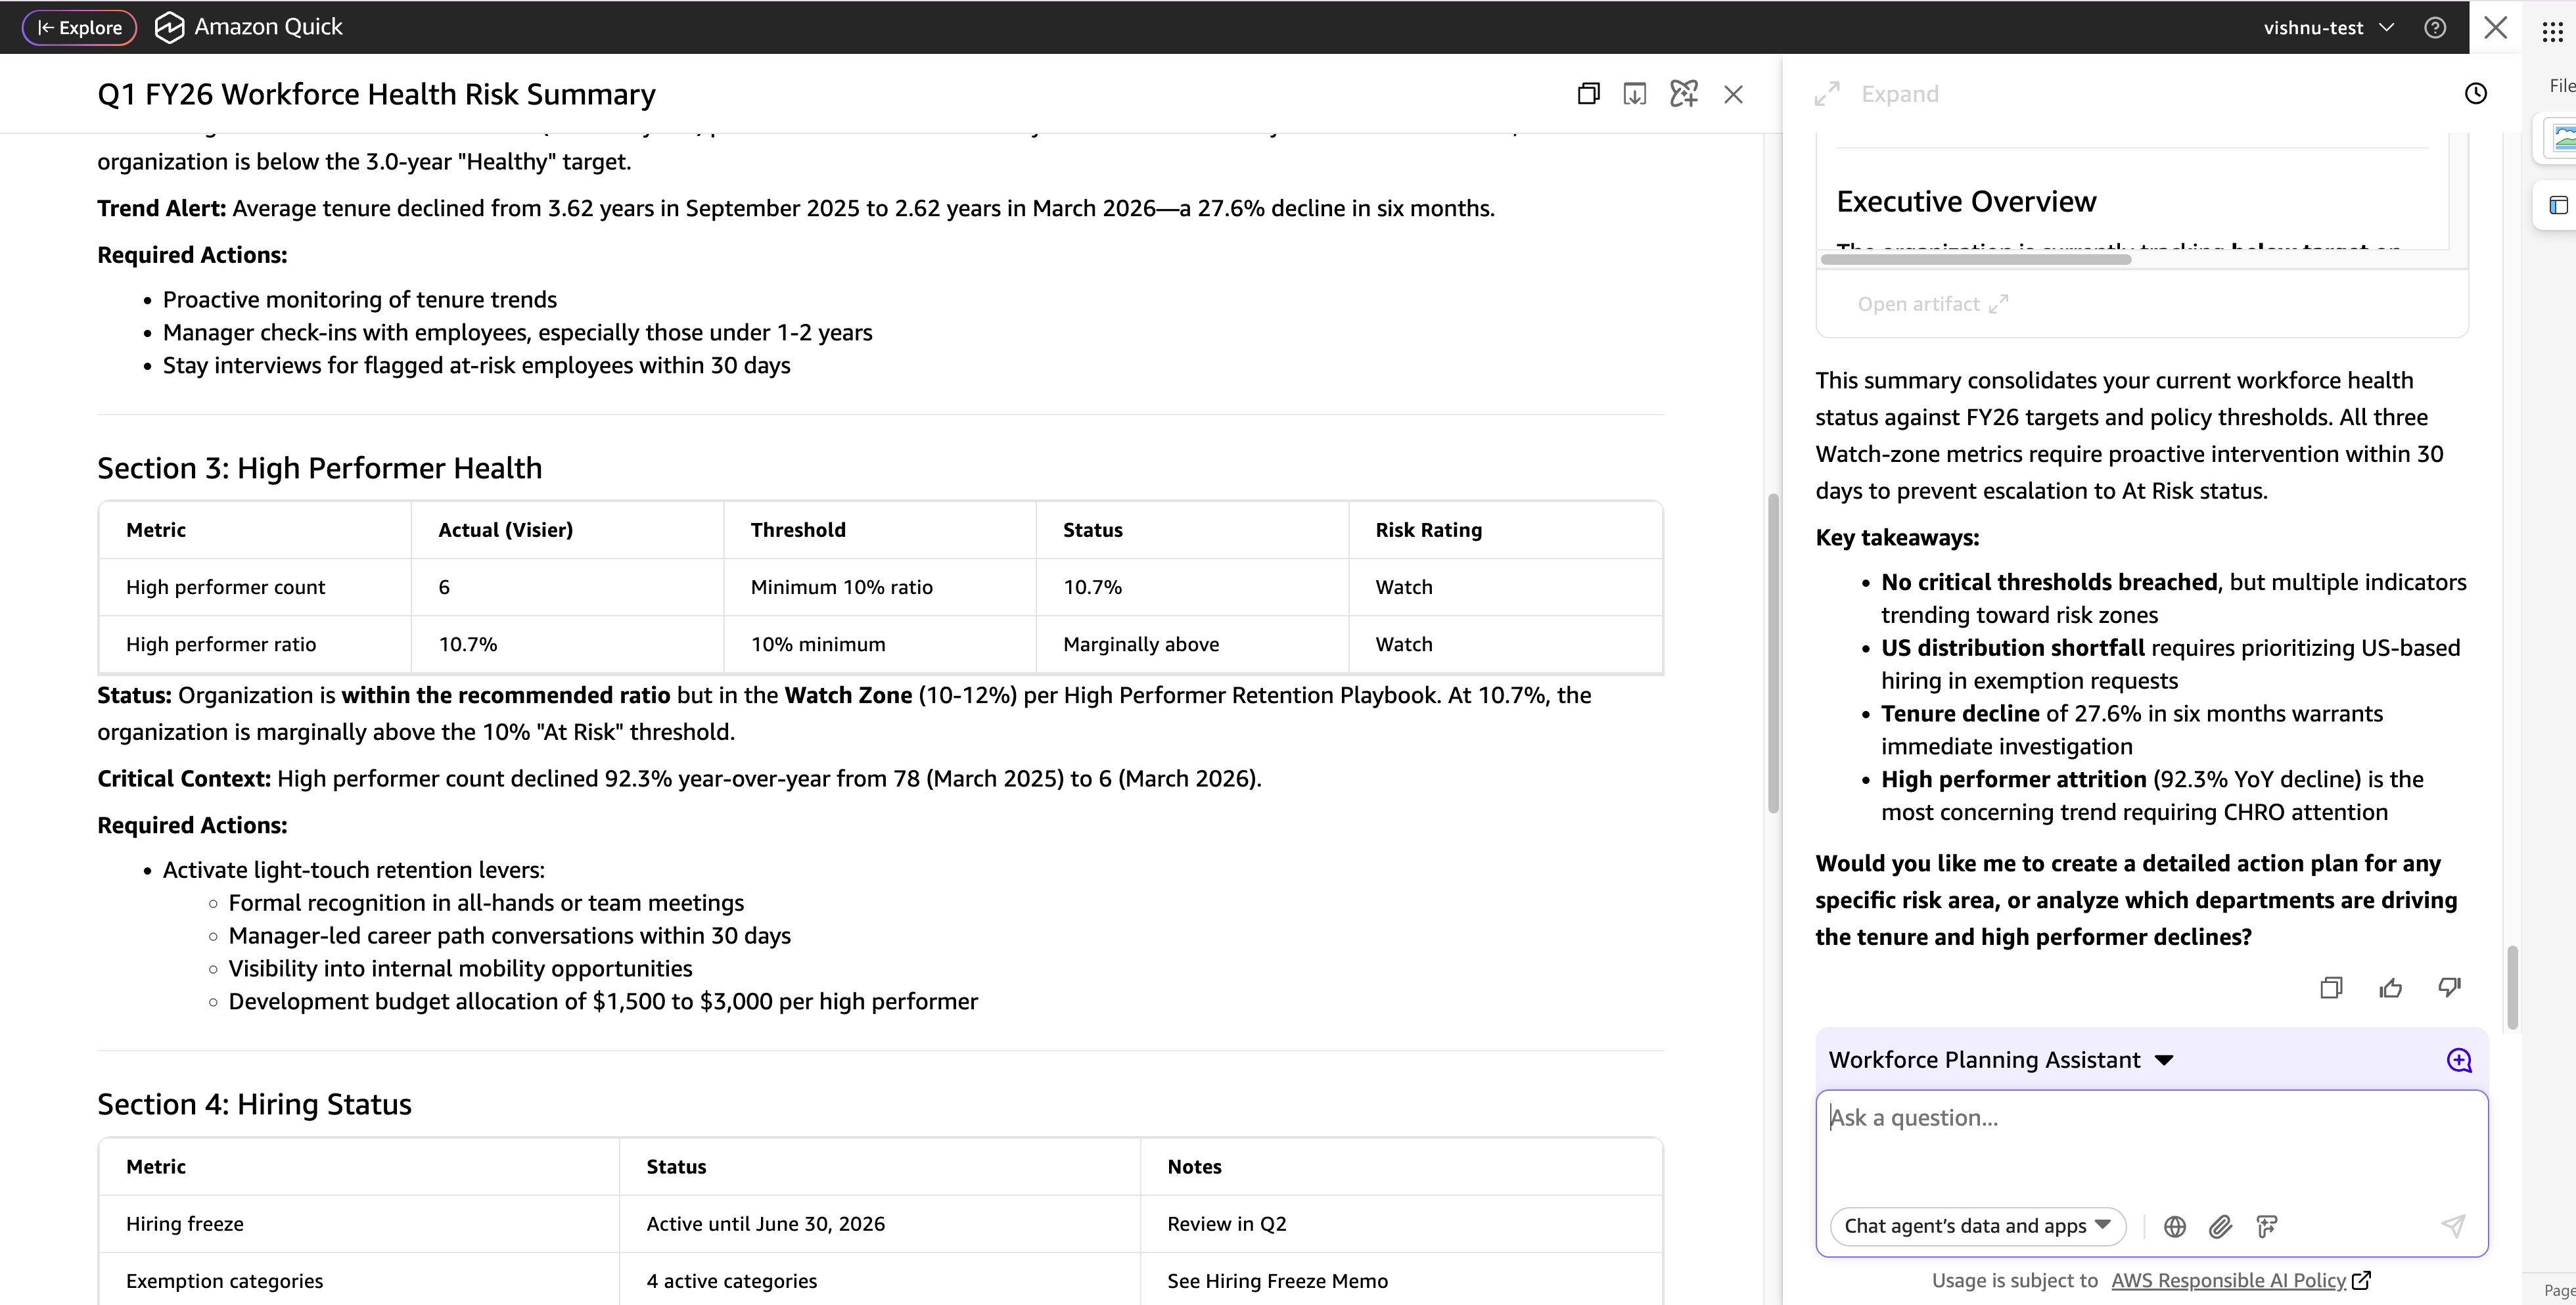The height and width of the screenshot is (1305, 2576).
Task: Click the AI sparkle enhance icon in the document header
Action: [1684, 94]
